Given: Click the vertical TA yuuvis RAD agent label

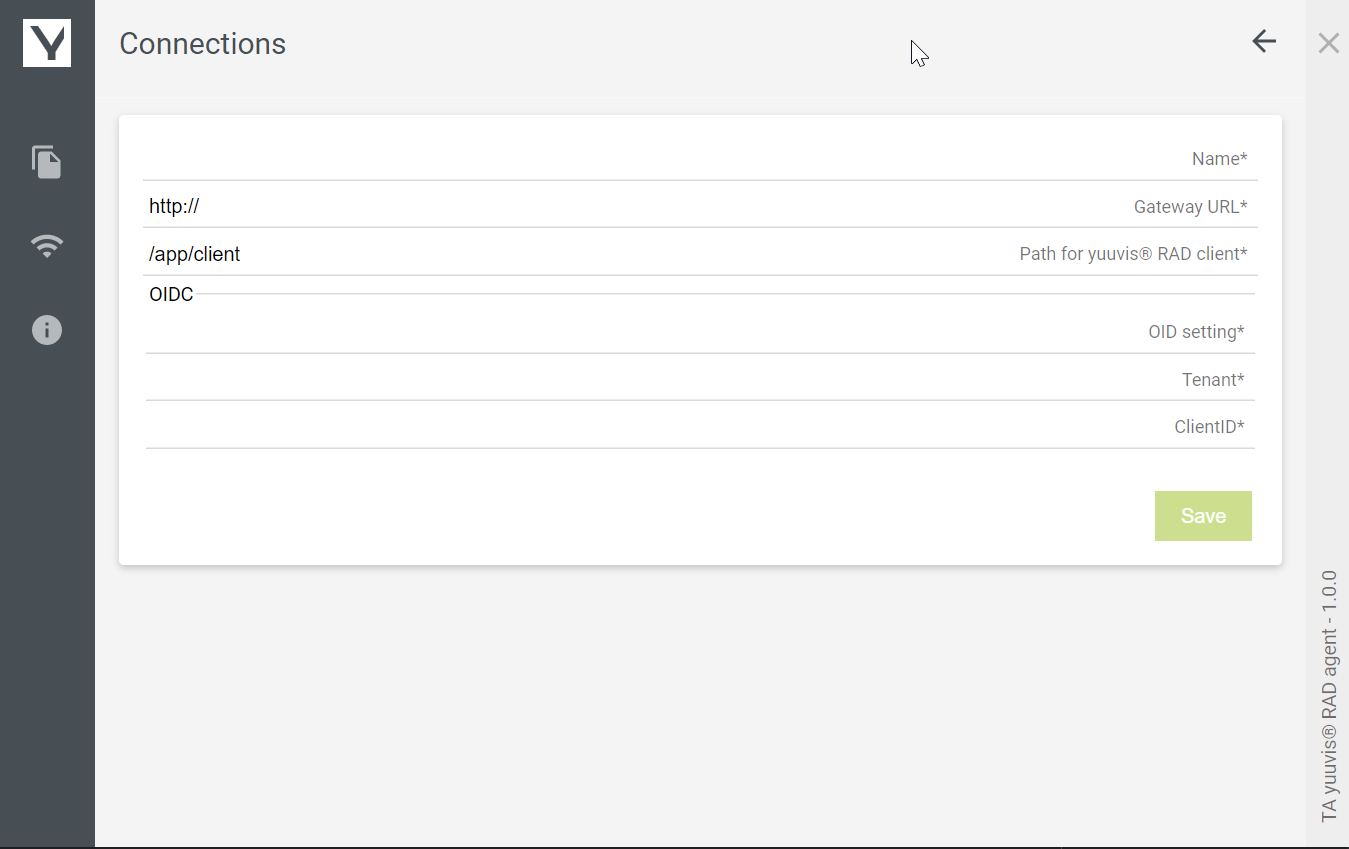Looking at the screenshot, I should [1329, 696].
